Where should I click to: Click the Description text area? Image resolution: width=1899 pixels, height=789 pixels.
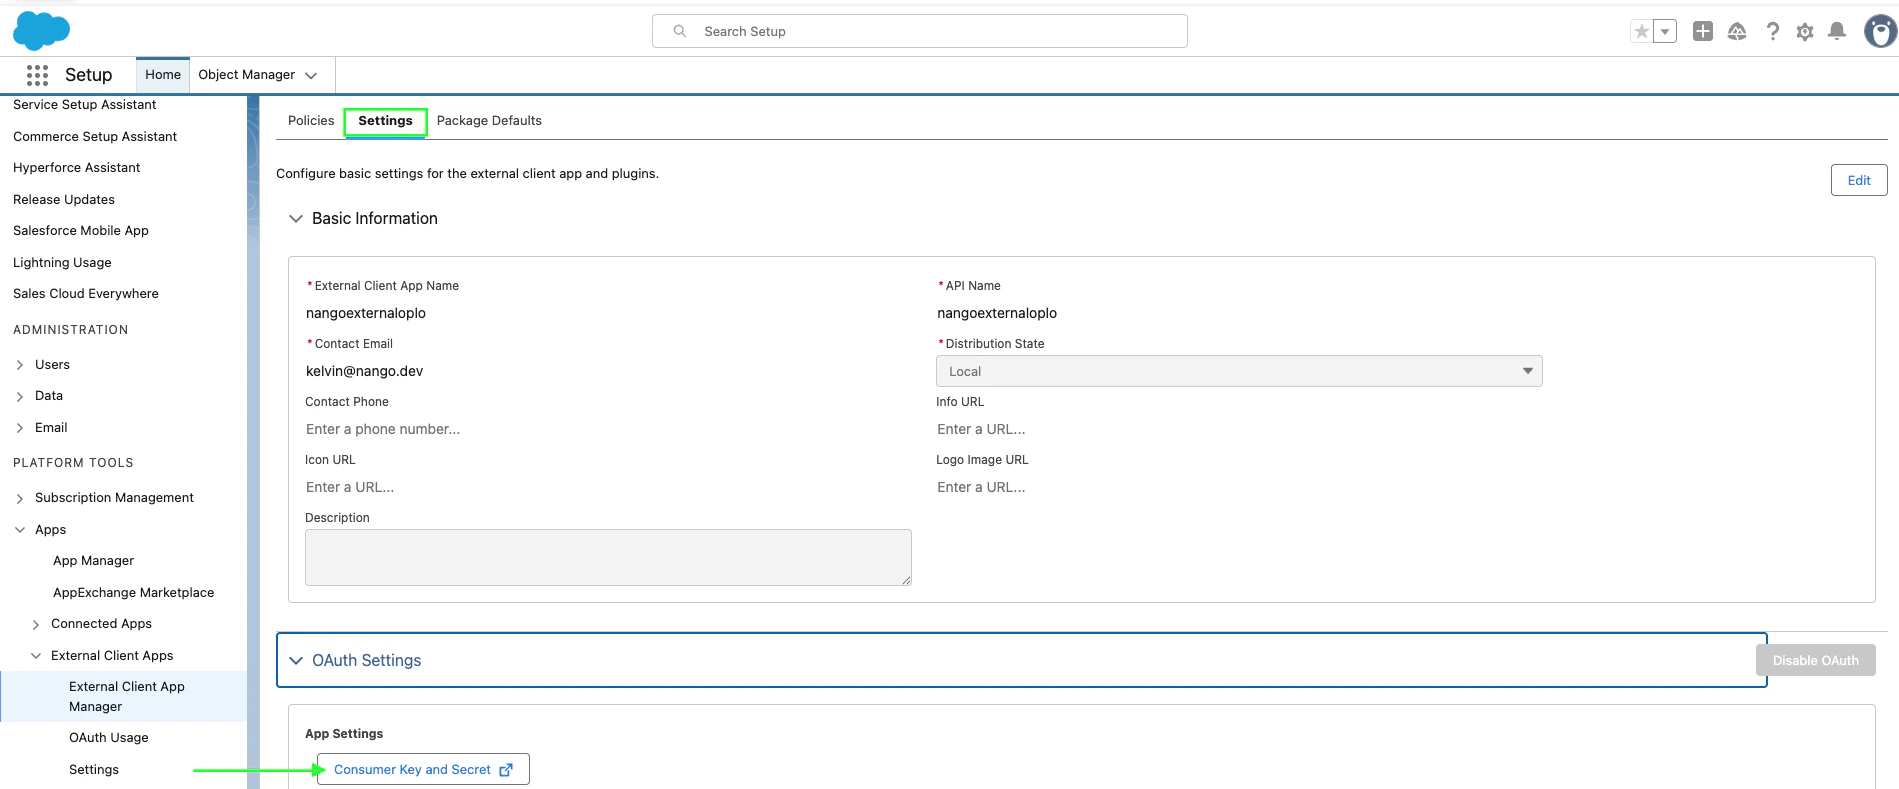(x=608, y=557)
